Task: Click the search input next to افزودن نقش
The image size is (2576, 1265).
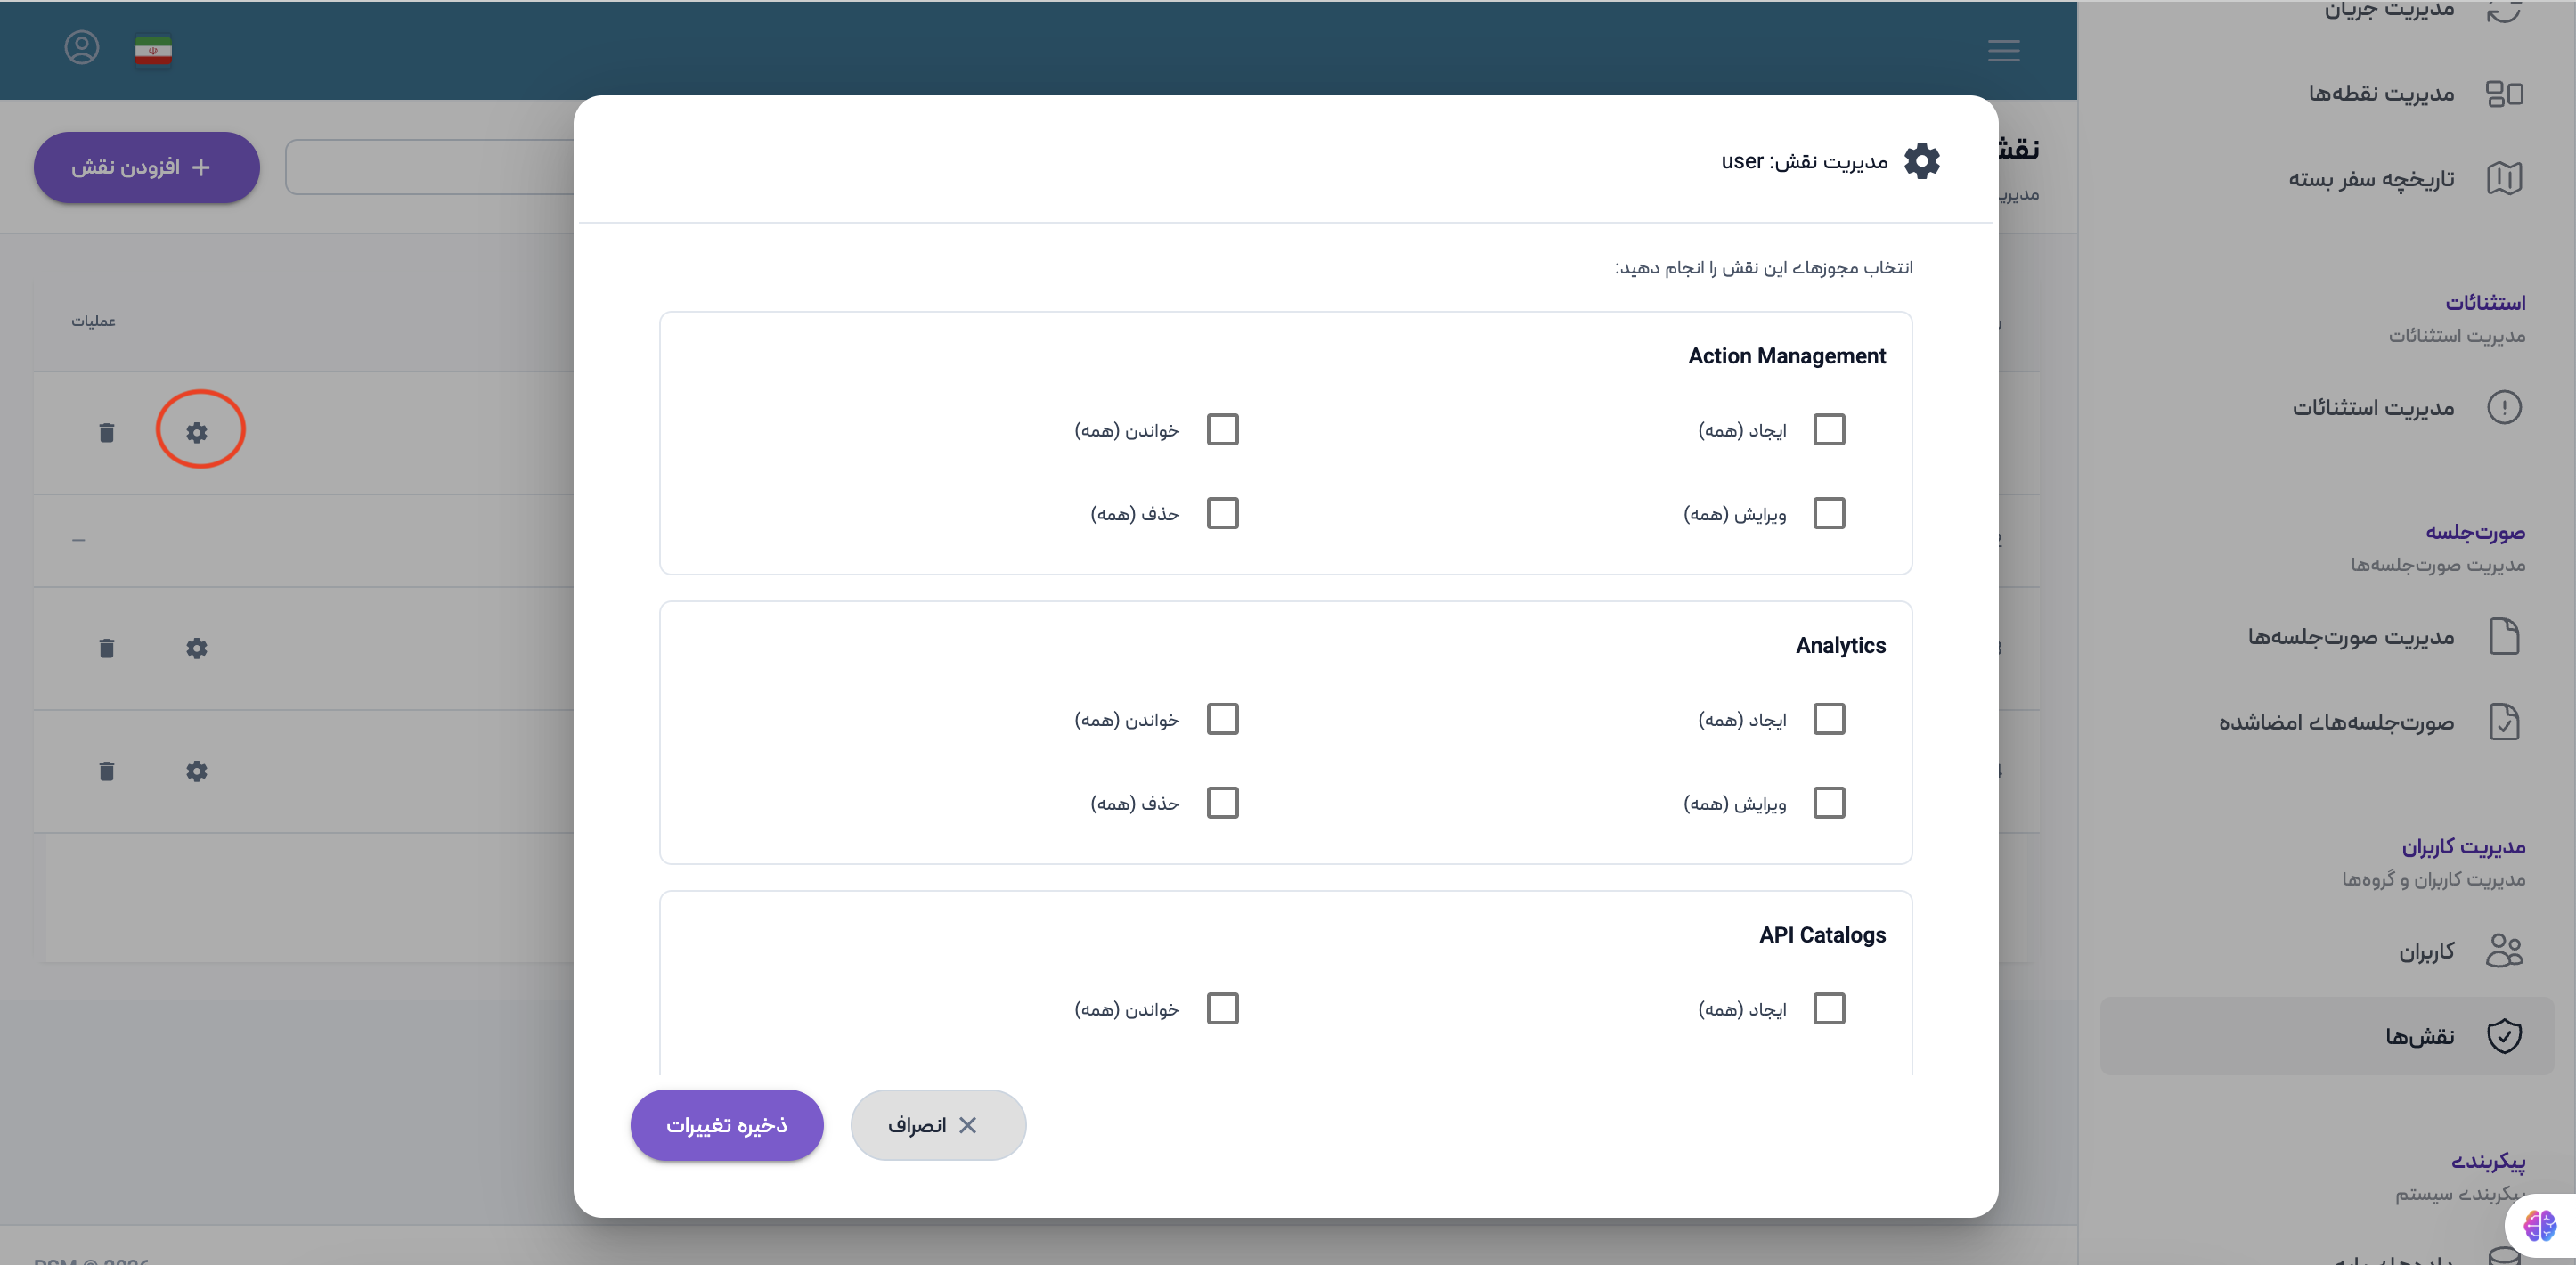Action: pos(430,167)
